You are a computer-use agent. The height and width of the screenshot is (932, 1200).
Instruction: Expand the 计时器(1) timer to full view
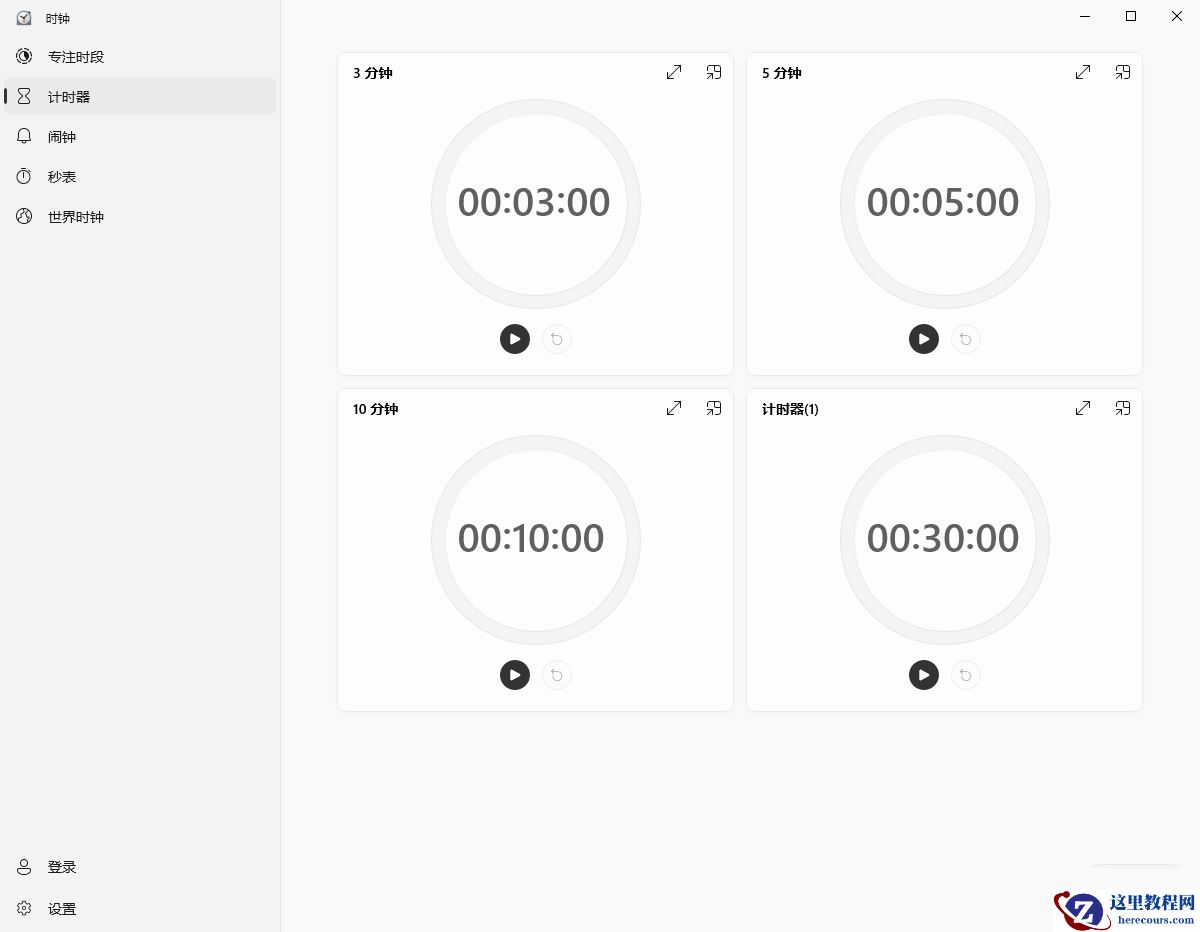coord(1083,408)
